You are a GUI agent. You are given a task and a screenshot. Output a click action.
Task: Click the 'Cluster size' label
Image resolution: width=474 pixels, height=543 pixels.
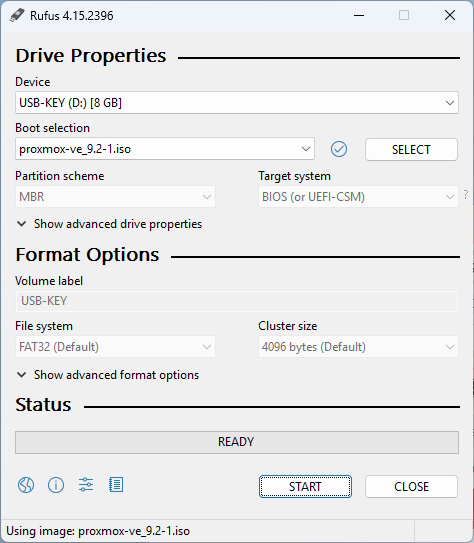point(288,326)
